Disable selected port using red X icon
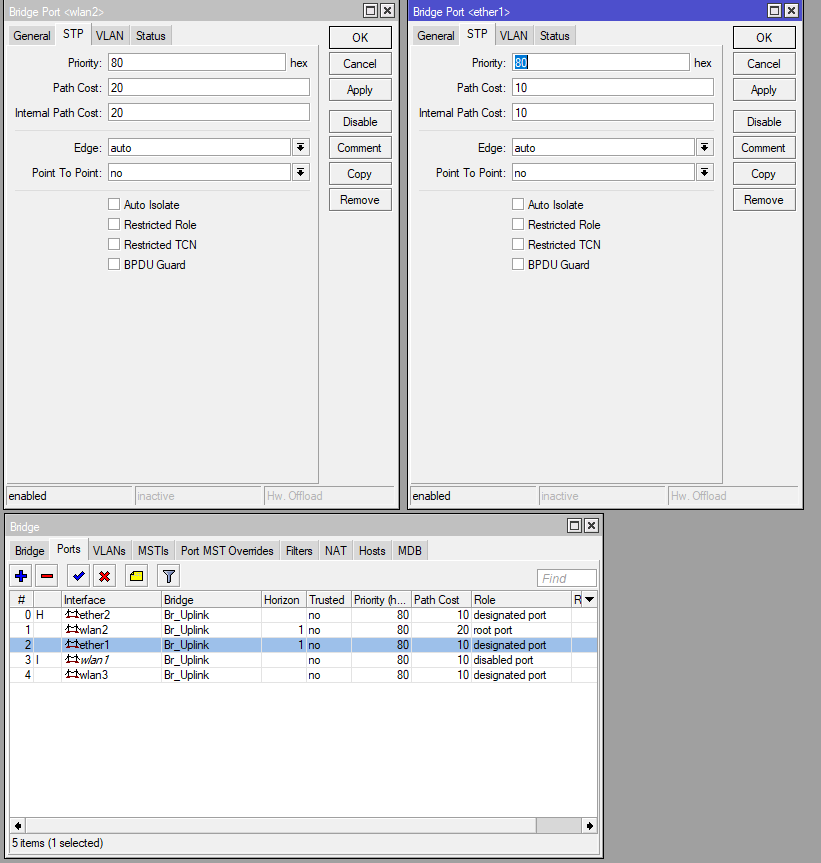Image resolution: width=821 pixels, height=863 pixels. click(105, 576)
